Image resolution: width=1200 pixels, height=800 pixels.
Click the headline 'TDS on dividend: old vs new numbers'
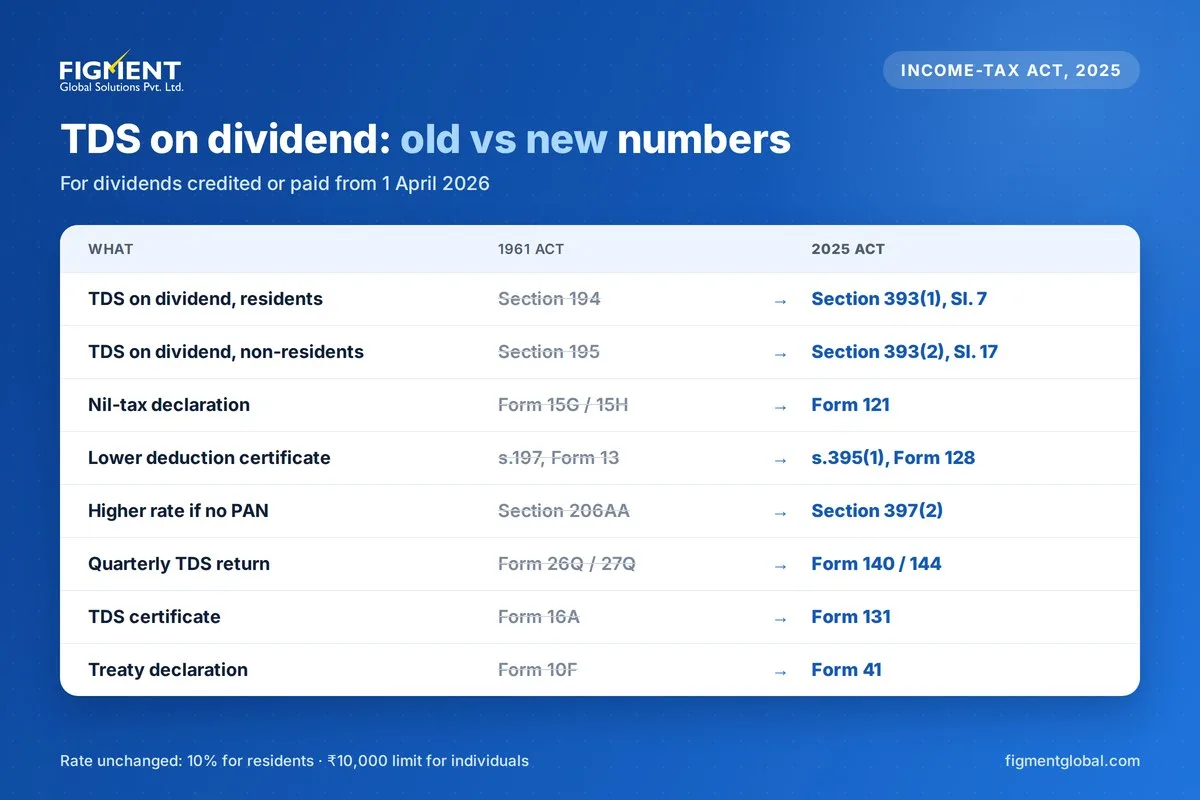pyautogui.click(x=425, y=139)
